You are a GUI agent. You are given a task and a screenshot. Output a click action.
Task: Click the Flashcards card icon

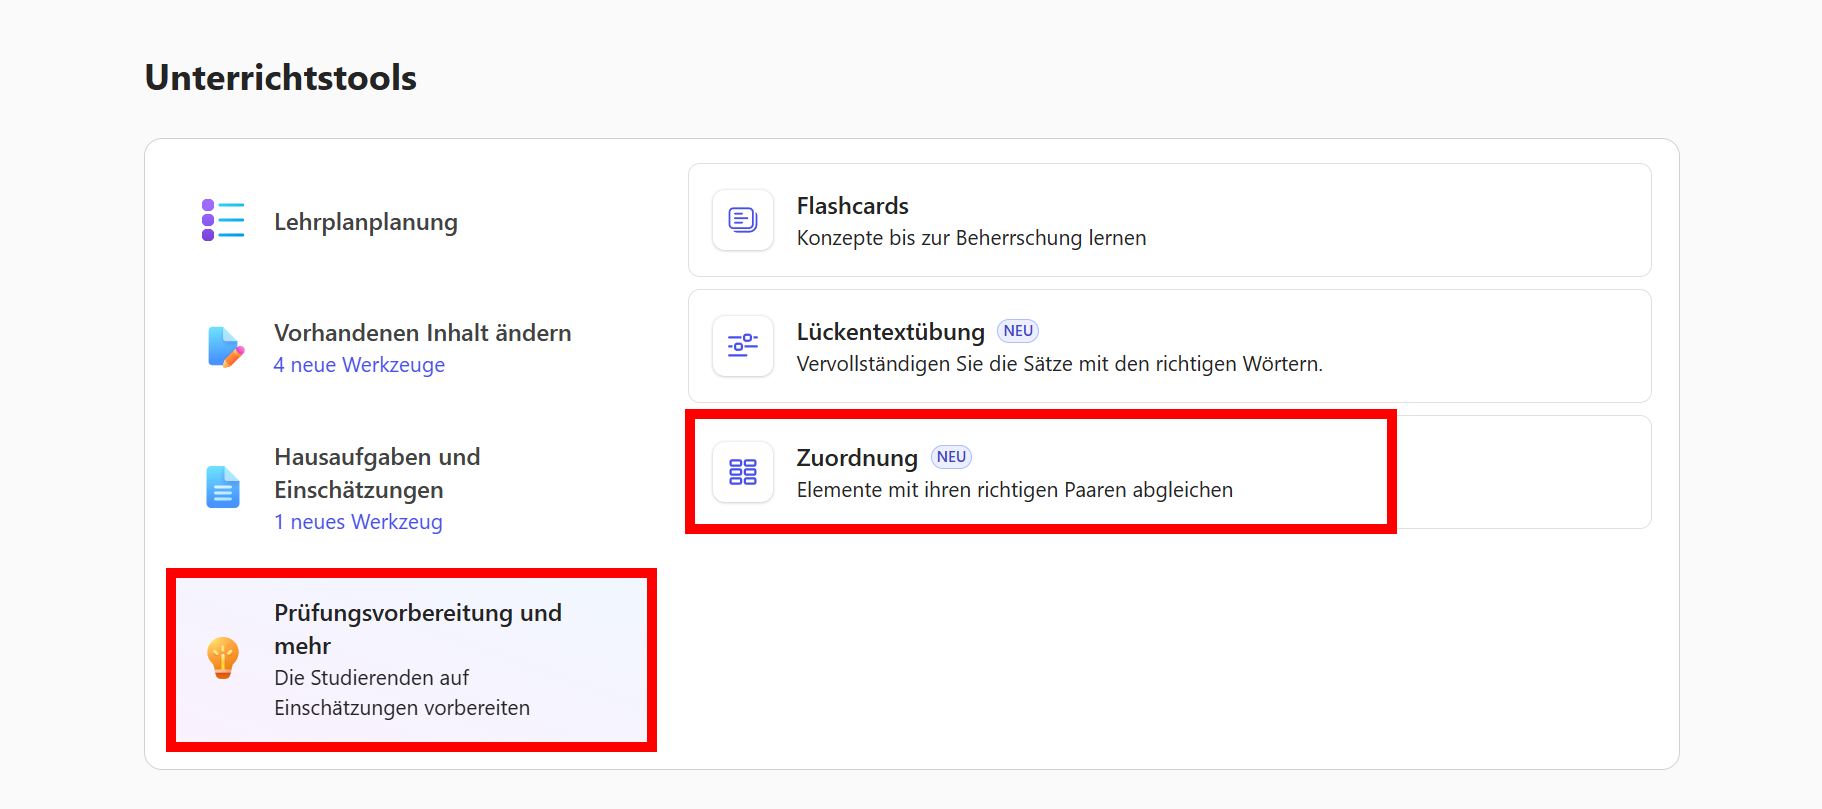coord(742,220)
